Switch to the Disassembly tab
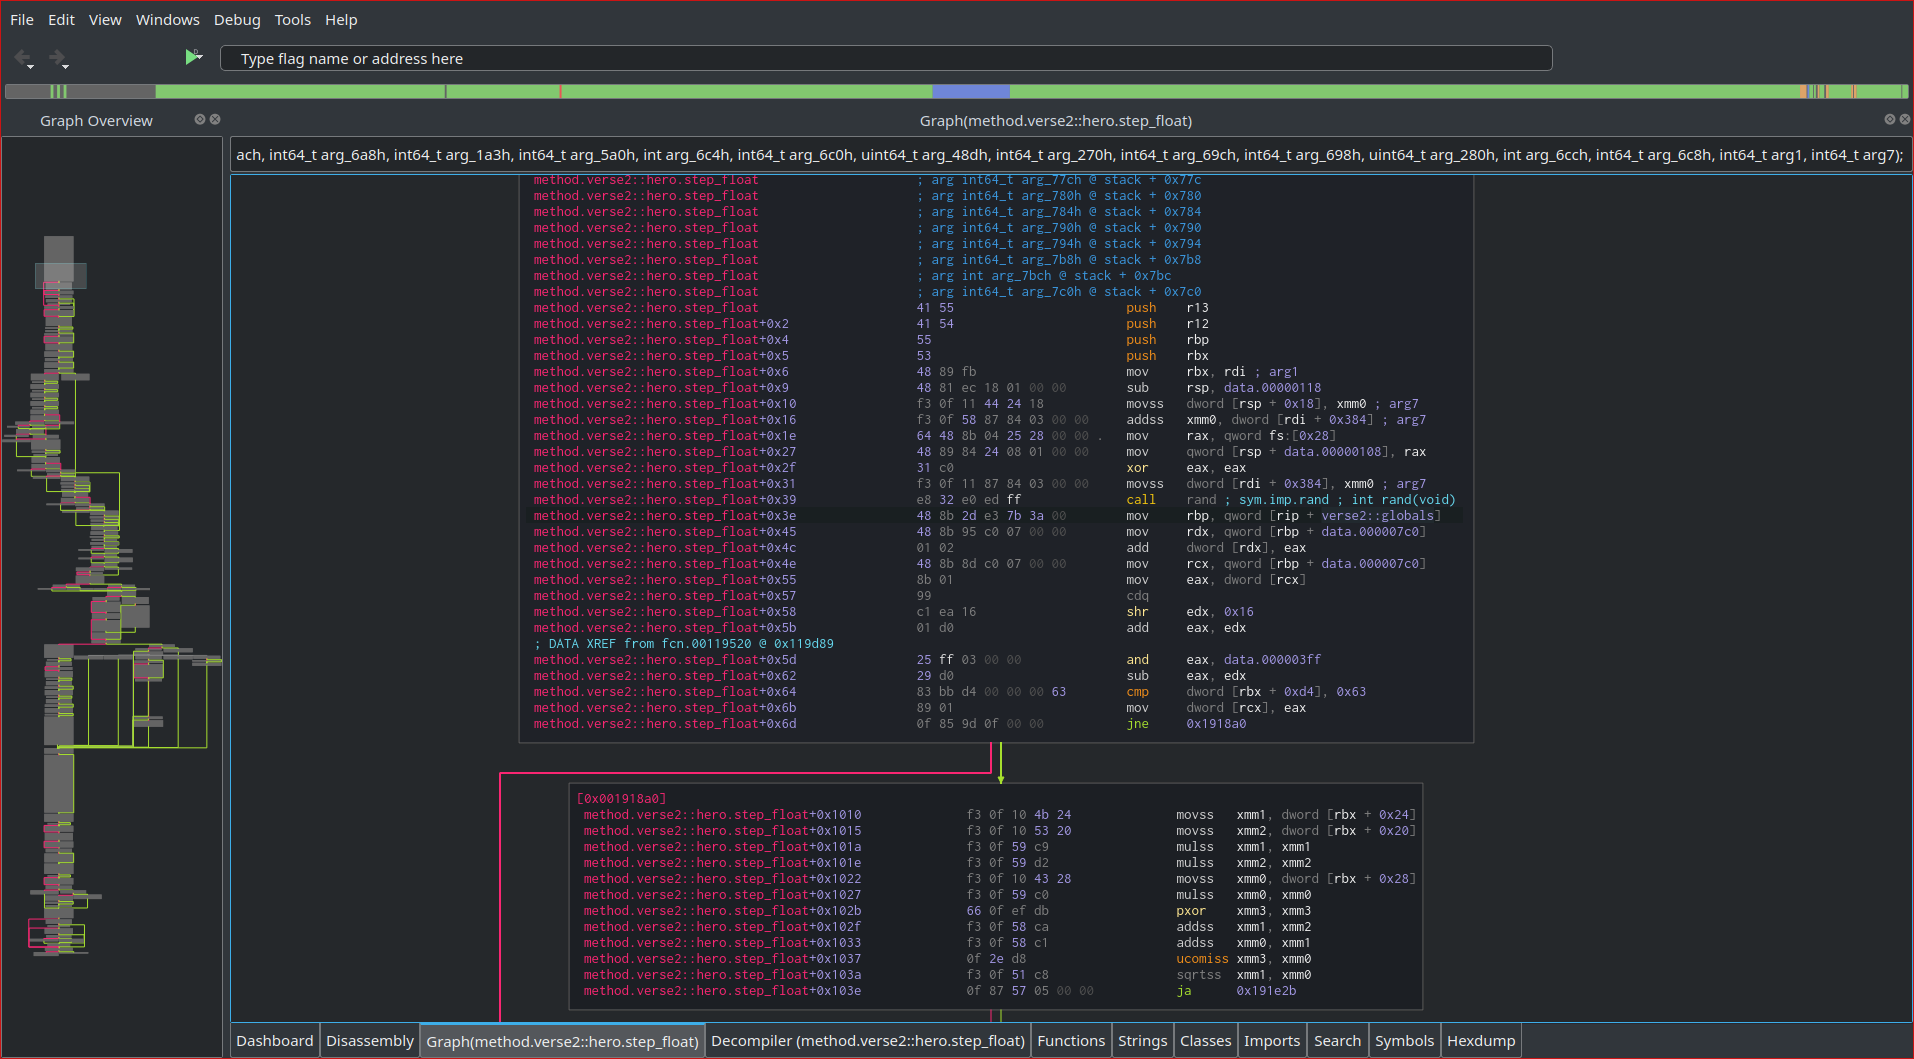 point(370,1041)
